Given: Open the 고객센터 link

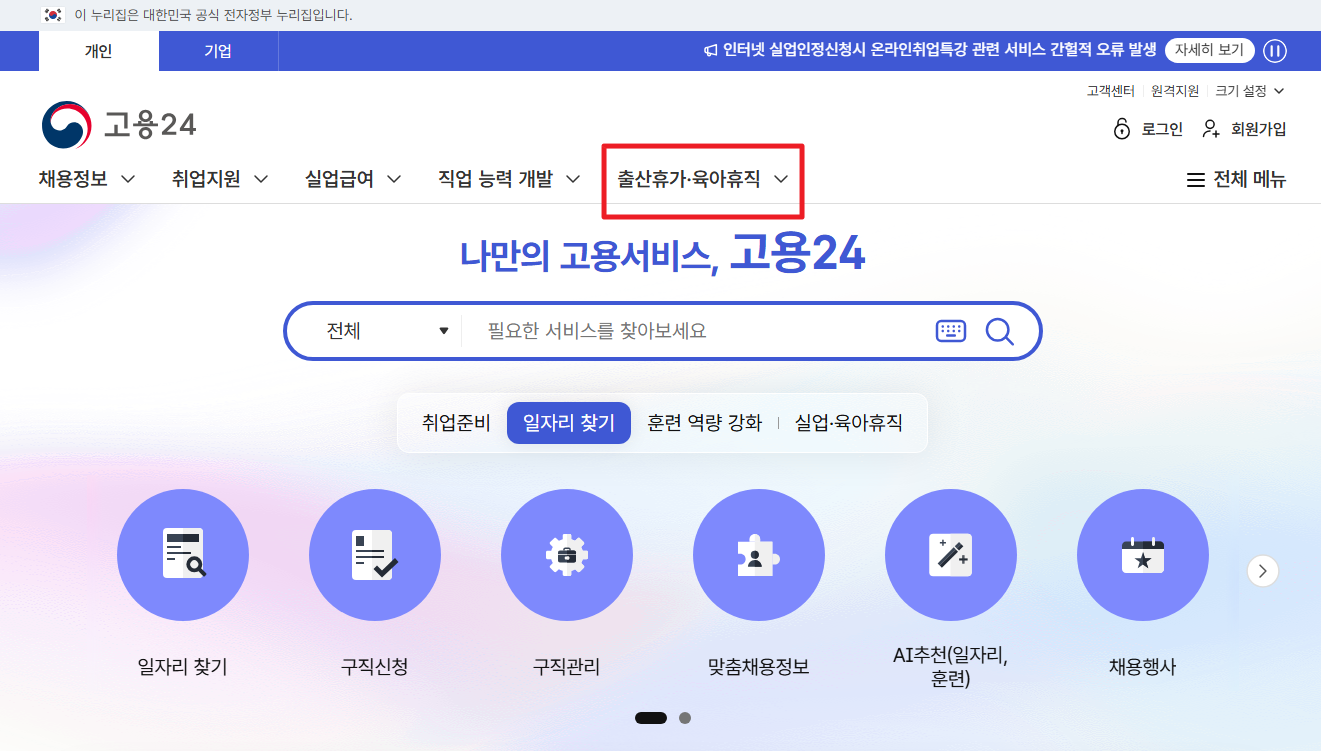Looking at the screenshot, I should 1111,91.
